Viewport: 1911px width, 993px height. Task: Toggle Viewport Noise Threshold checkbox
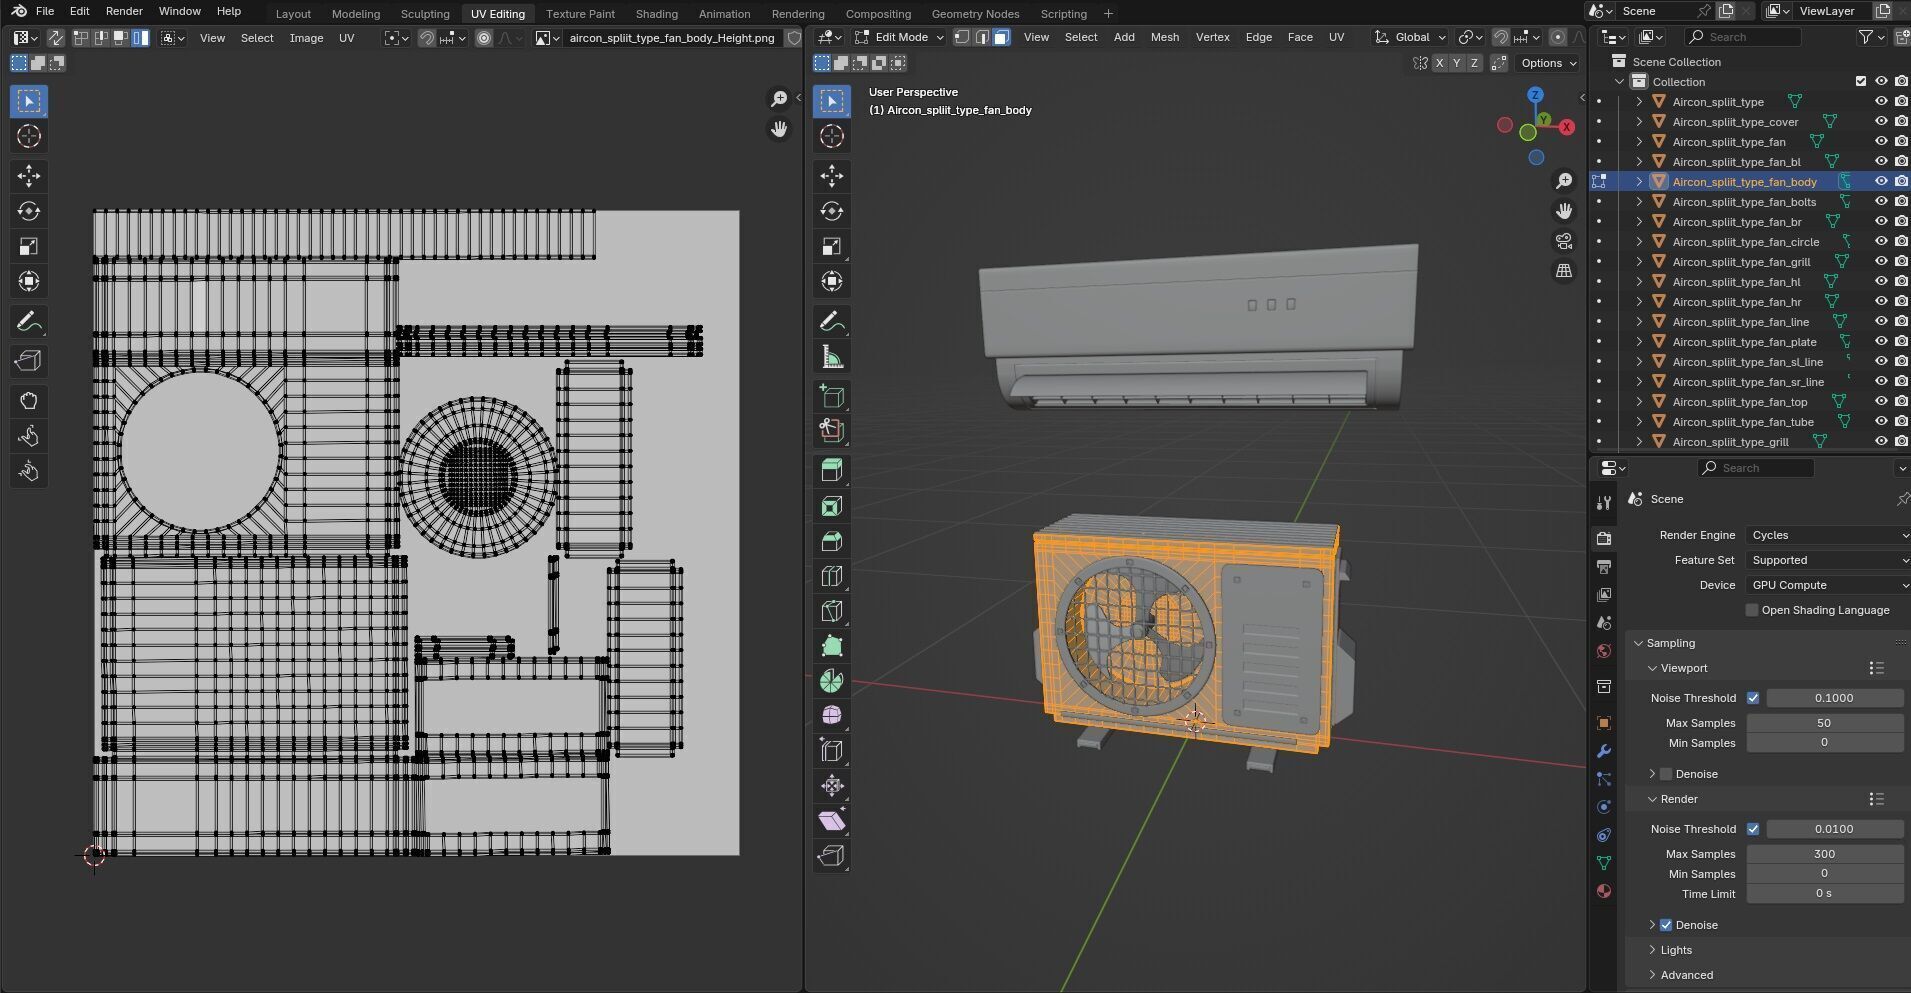click(x=1753, y=698)
